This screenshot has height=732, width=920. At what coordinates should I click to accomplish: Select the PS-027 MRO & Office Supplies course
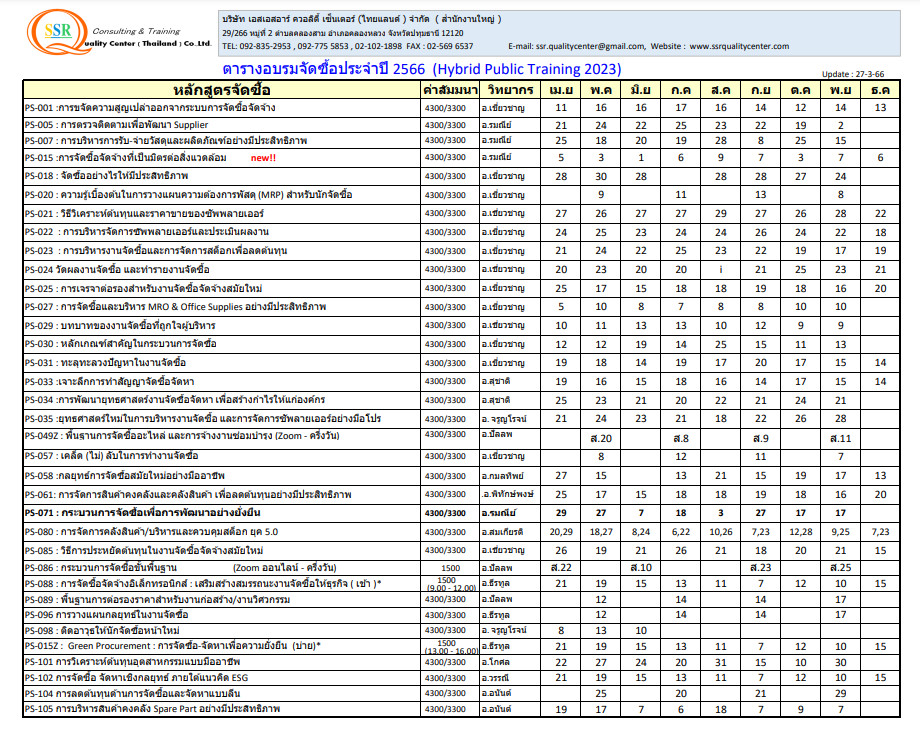pyautogui.click(x=175, y=307)
